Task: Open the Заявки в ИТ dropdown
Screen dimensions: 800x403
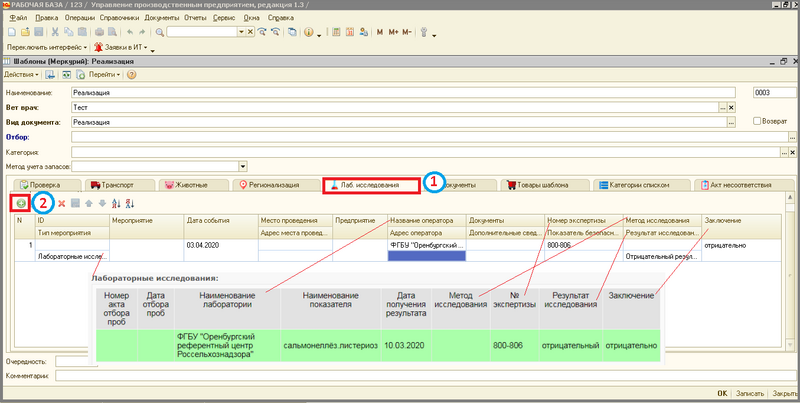Action: (x=121, y=47)
